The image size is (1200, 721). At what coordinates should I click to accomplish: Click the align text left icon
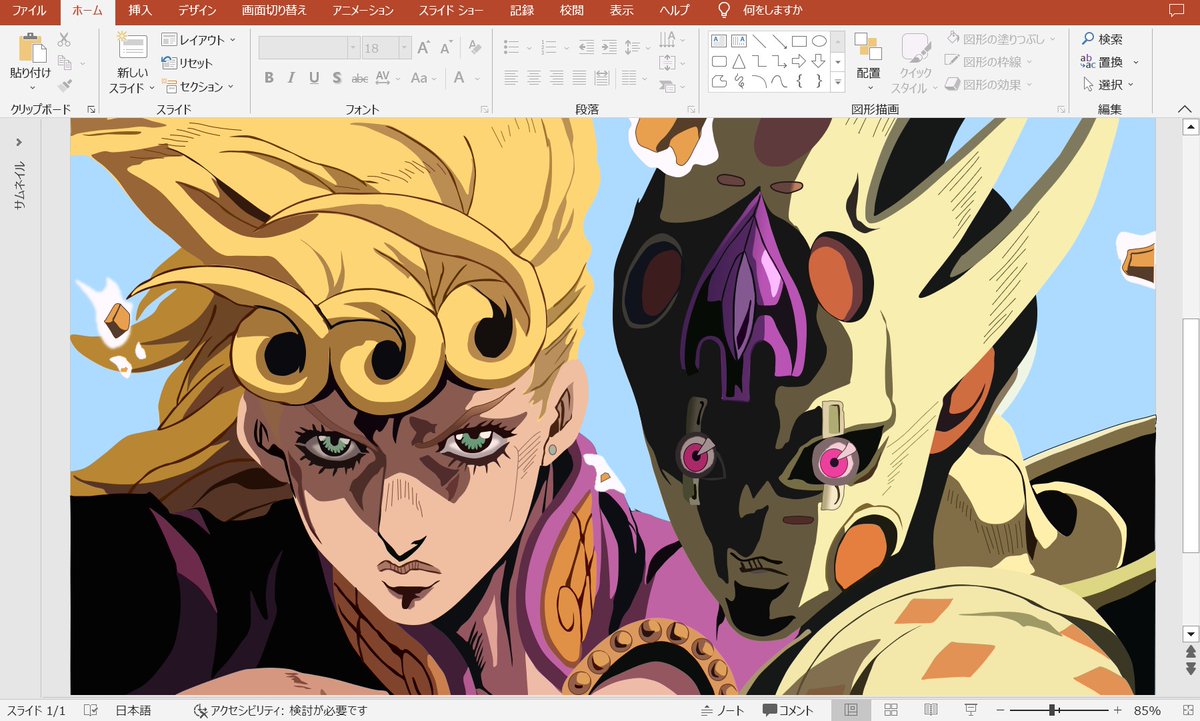[x=511, y=78]
